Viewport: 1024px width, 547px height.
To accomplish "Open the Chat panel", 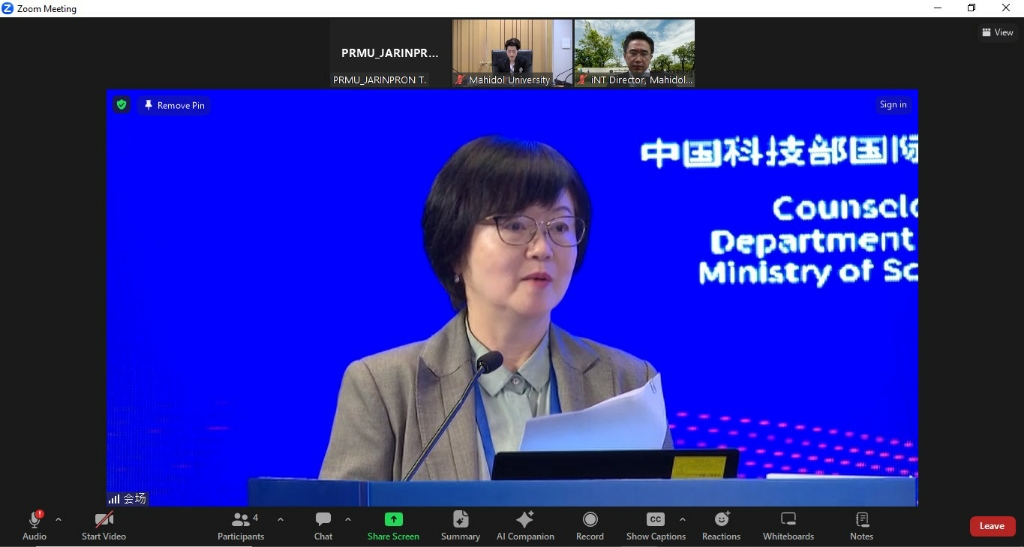I will click(323, 525).
